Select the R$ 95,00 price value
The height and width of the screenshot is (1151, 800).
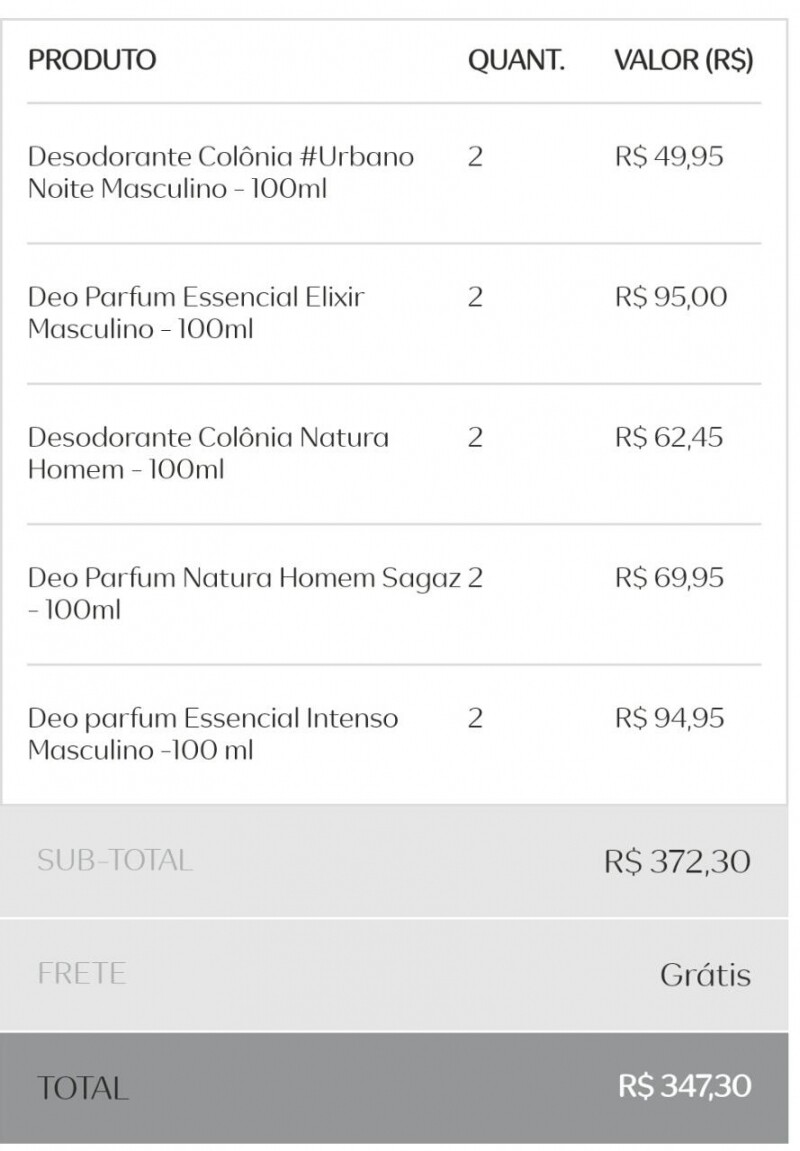pos(671,297)
